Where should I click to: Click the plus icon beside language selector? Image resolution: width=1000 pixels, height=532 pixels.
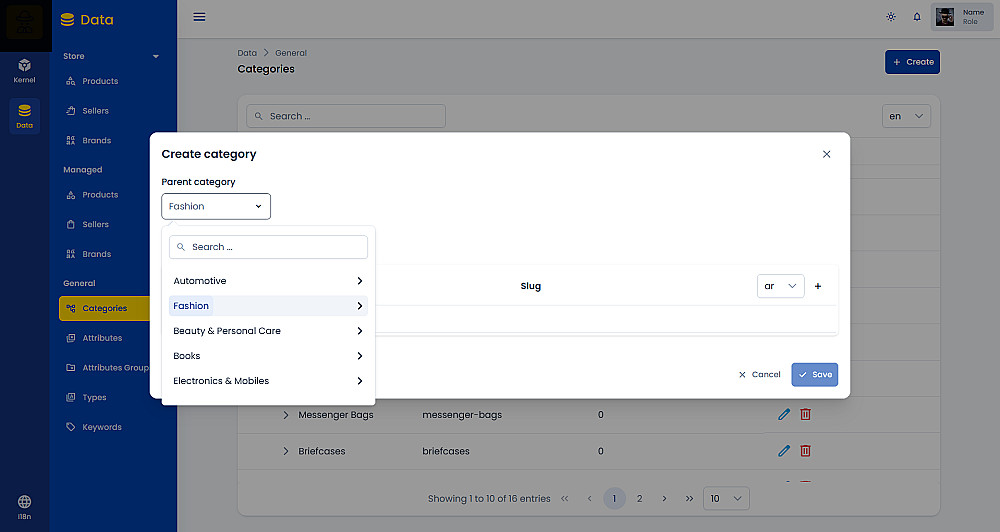(818, 286)
